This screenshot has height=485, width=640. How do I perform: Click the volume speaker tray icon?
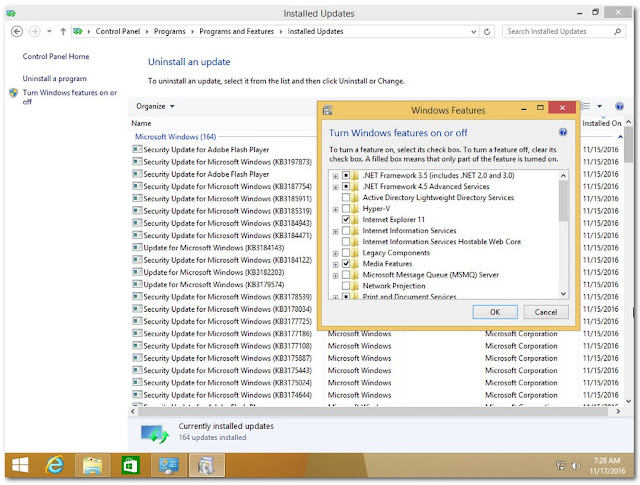(x=576, y=465)
